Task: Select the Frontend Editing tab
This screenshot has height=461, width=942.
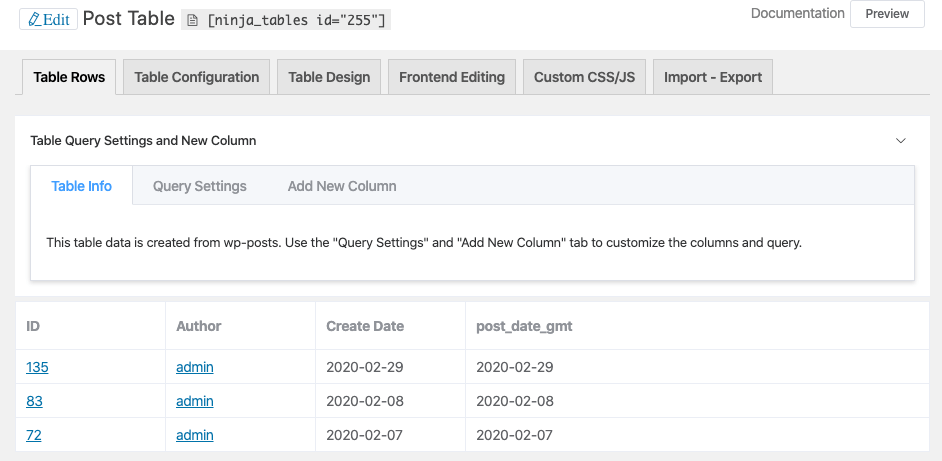Action: [451, 77]
